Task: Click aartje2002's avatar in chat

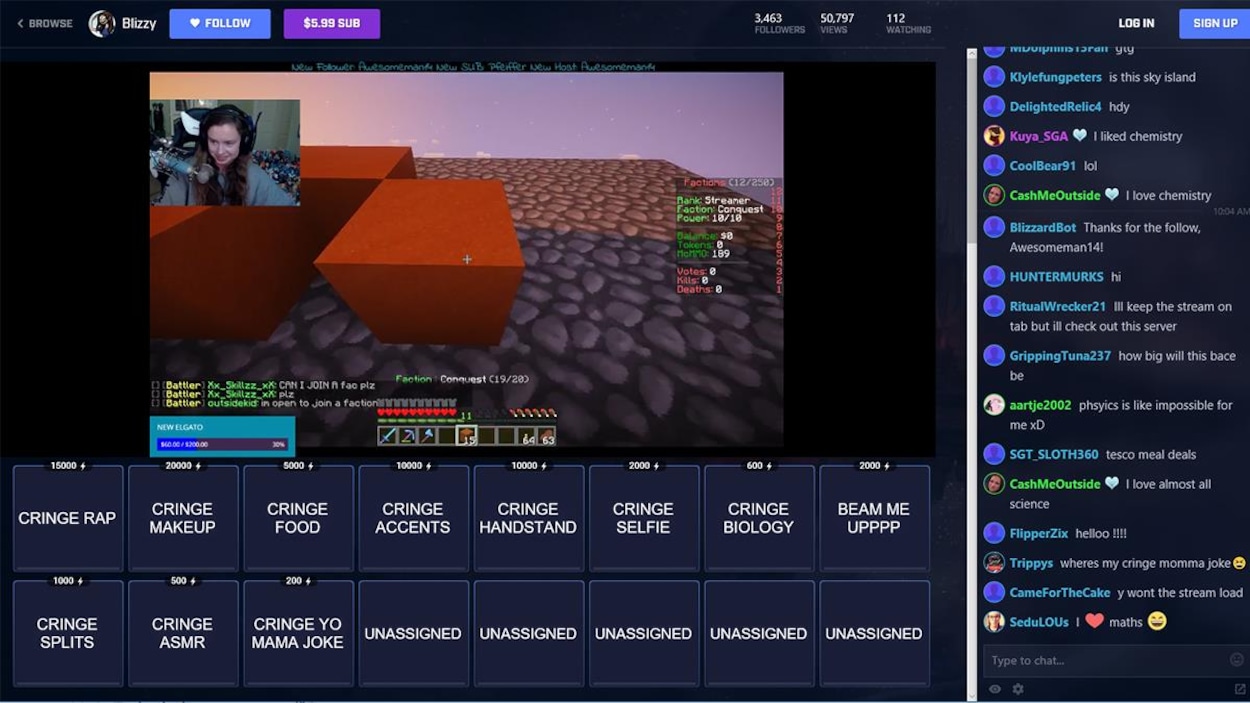Action: click(994, 405)
